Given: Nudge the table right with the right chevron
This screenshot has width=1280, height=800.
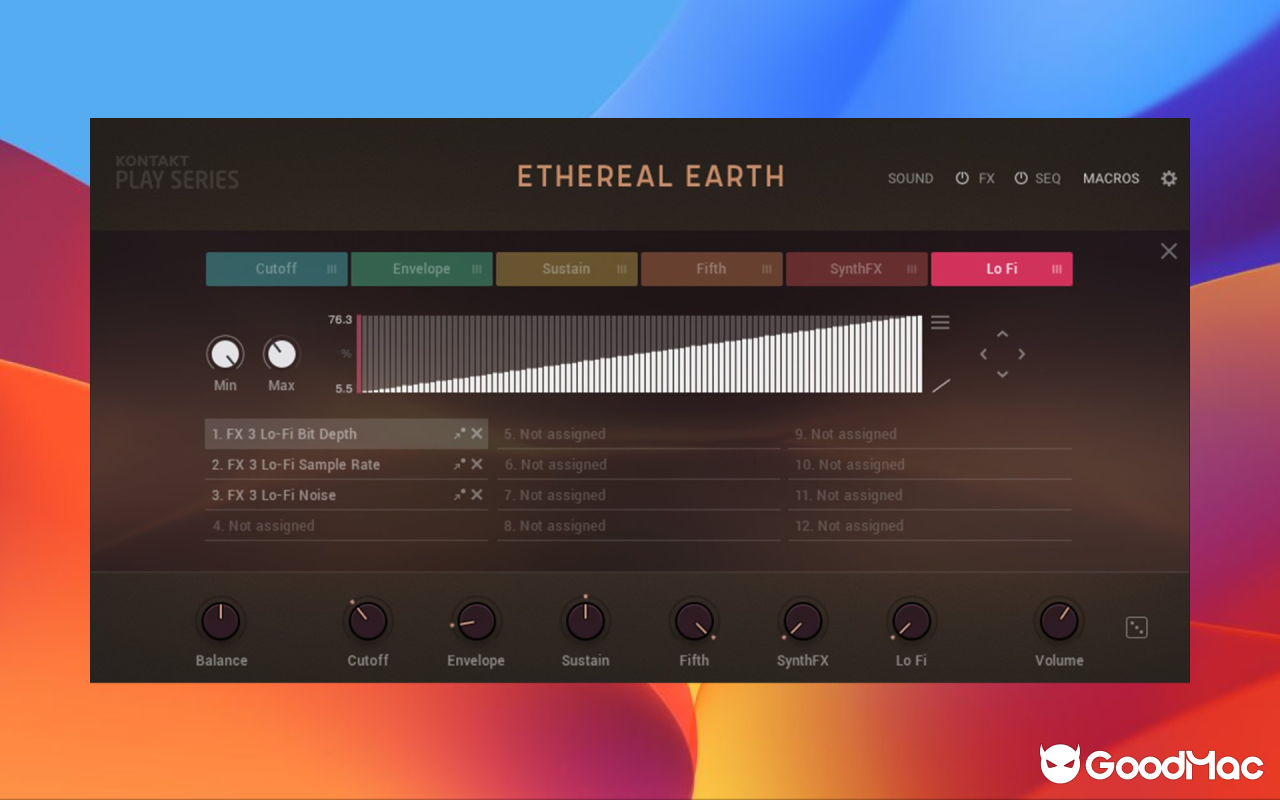Looking at the screenshot, I should coord(1022,354).
